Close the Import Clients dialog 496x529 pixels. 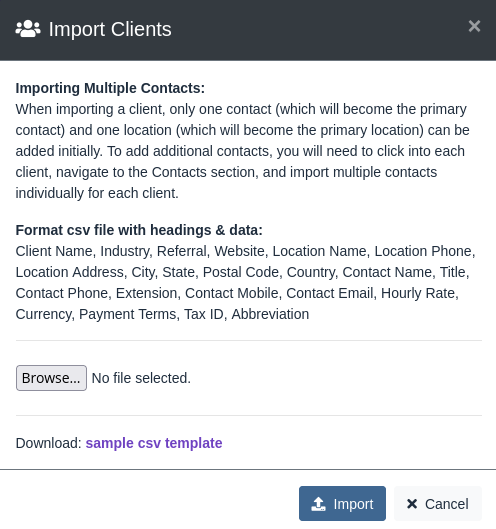[x=474, y=26]
